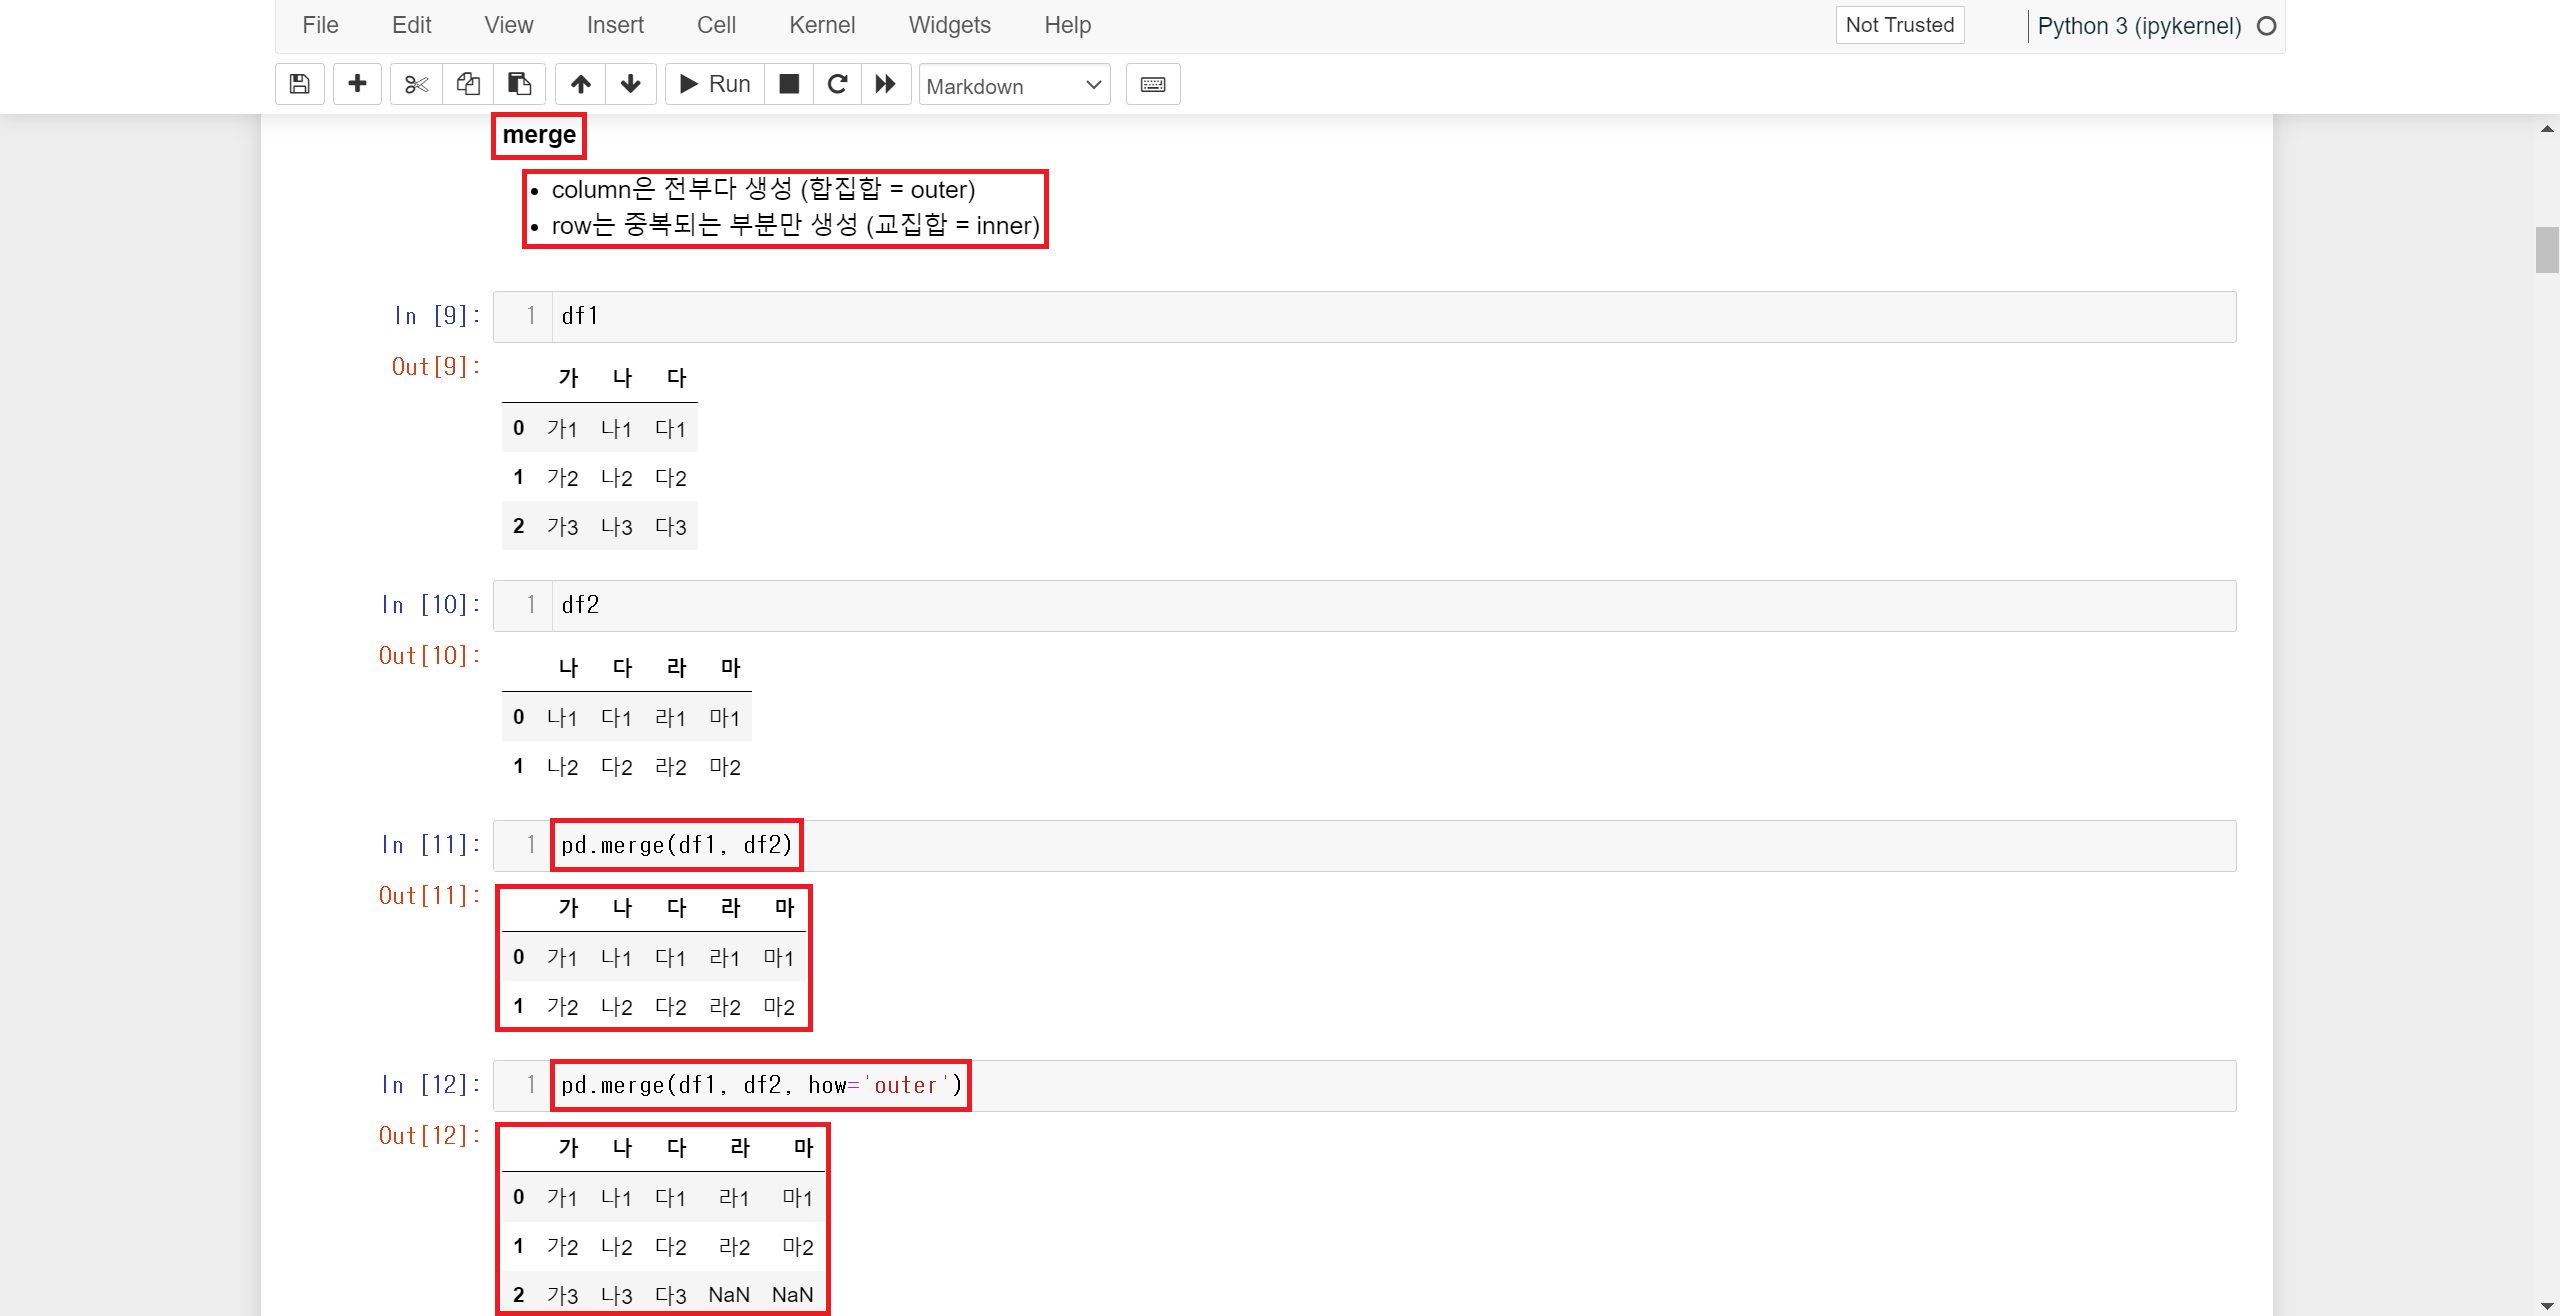Screen dimensions: 2560x1316
Task: Interrupt the kernel with stop icon
Action: pos(789,84)
